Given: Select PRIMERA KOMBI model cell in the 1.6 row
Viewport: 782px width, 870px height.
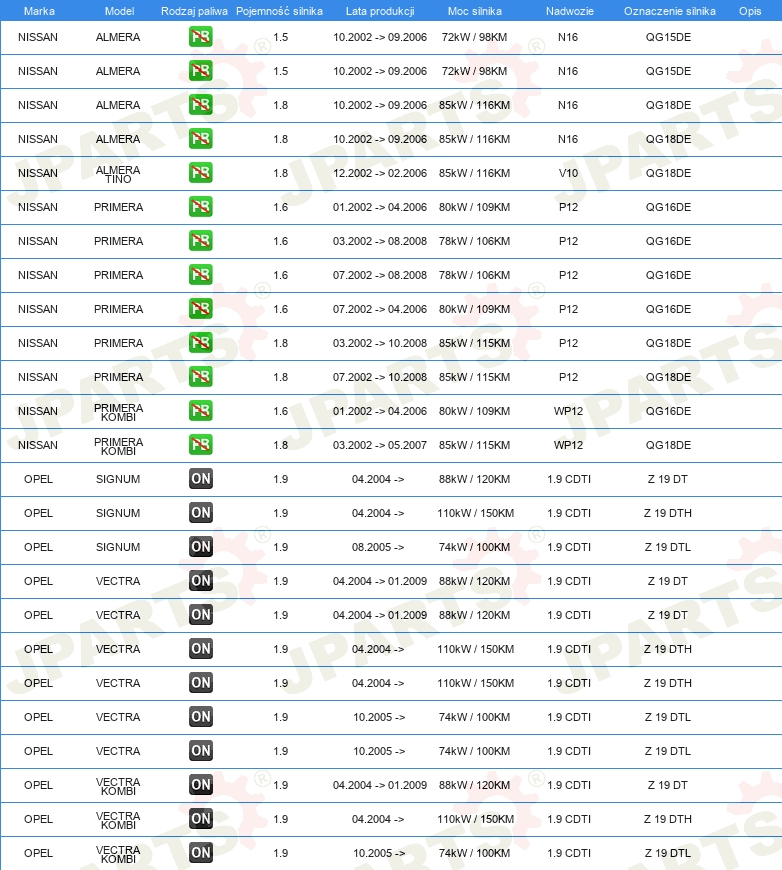Looking at the screenshot, I should pyautogui.click(x=118, y=412).
